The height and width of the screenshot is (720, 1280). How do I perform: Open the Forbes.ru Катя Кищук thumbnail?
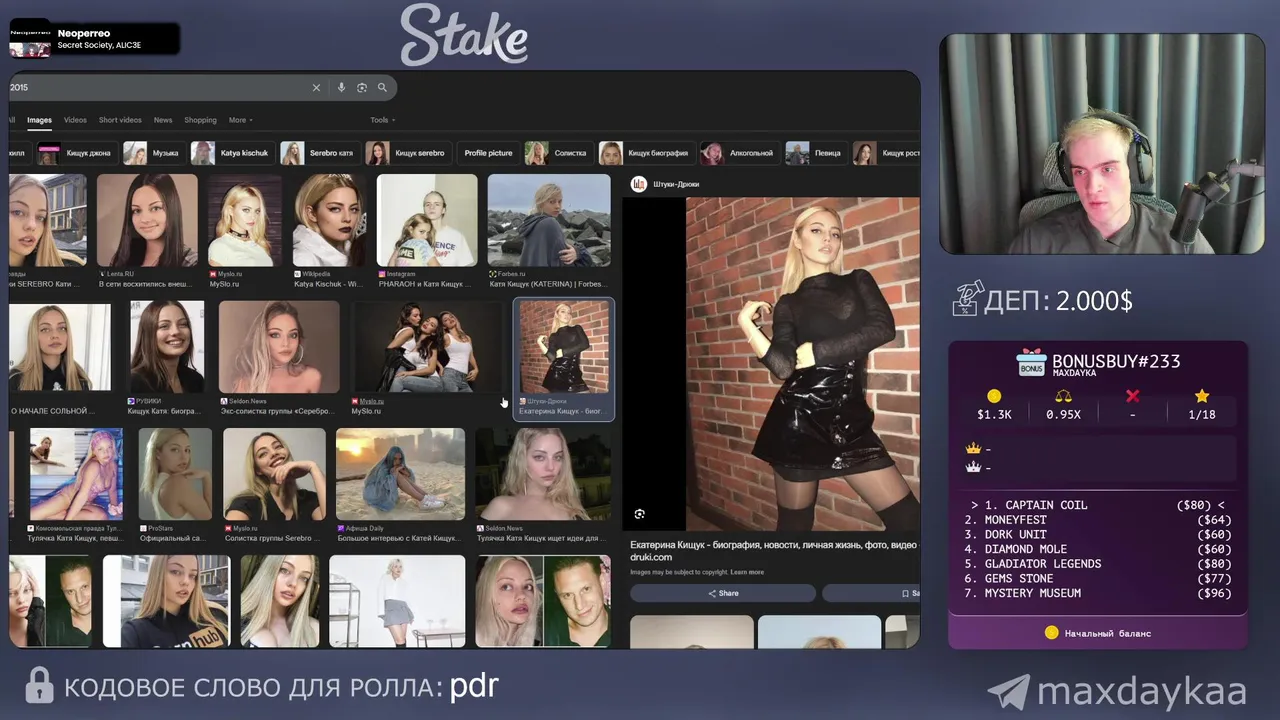(549, 220)
